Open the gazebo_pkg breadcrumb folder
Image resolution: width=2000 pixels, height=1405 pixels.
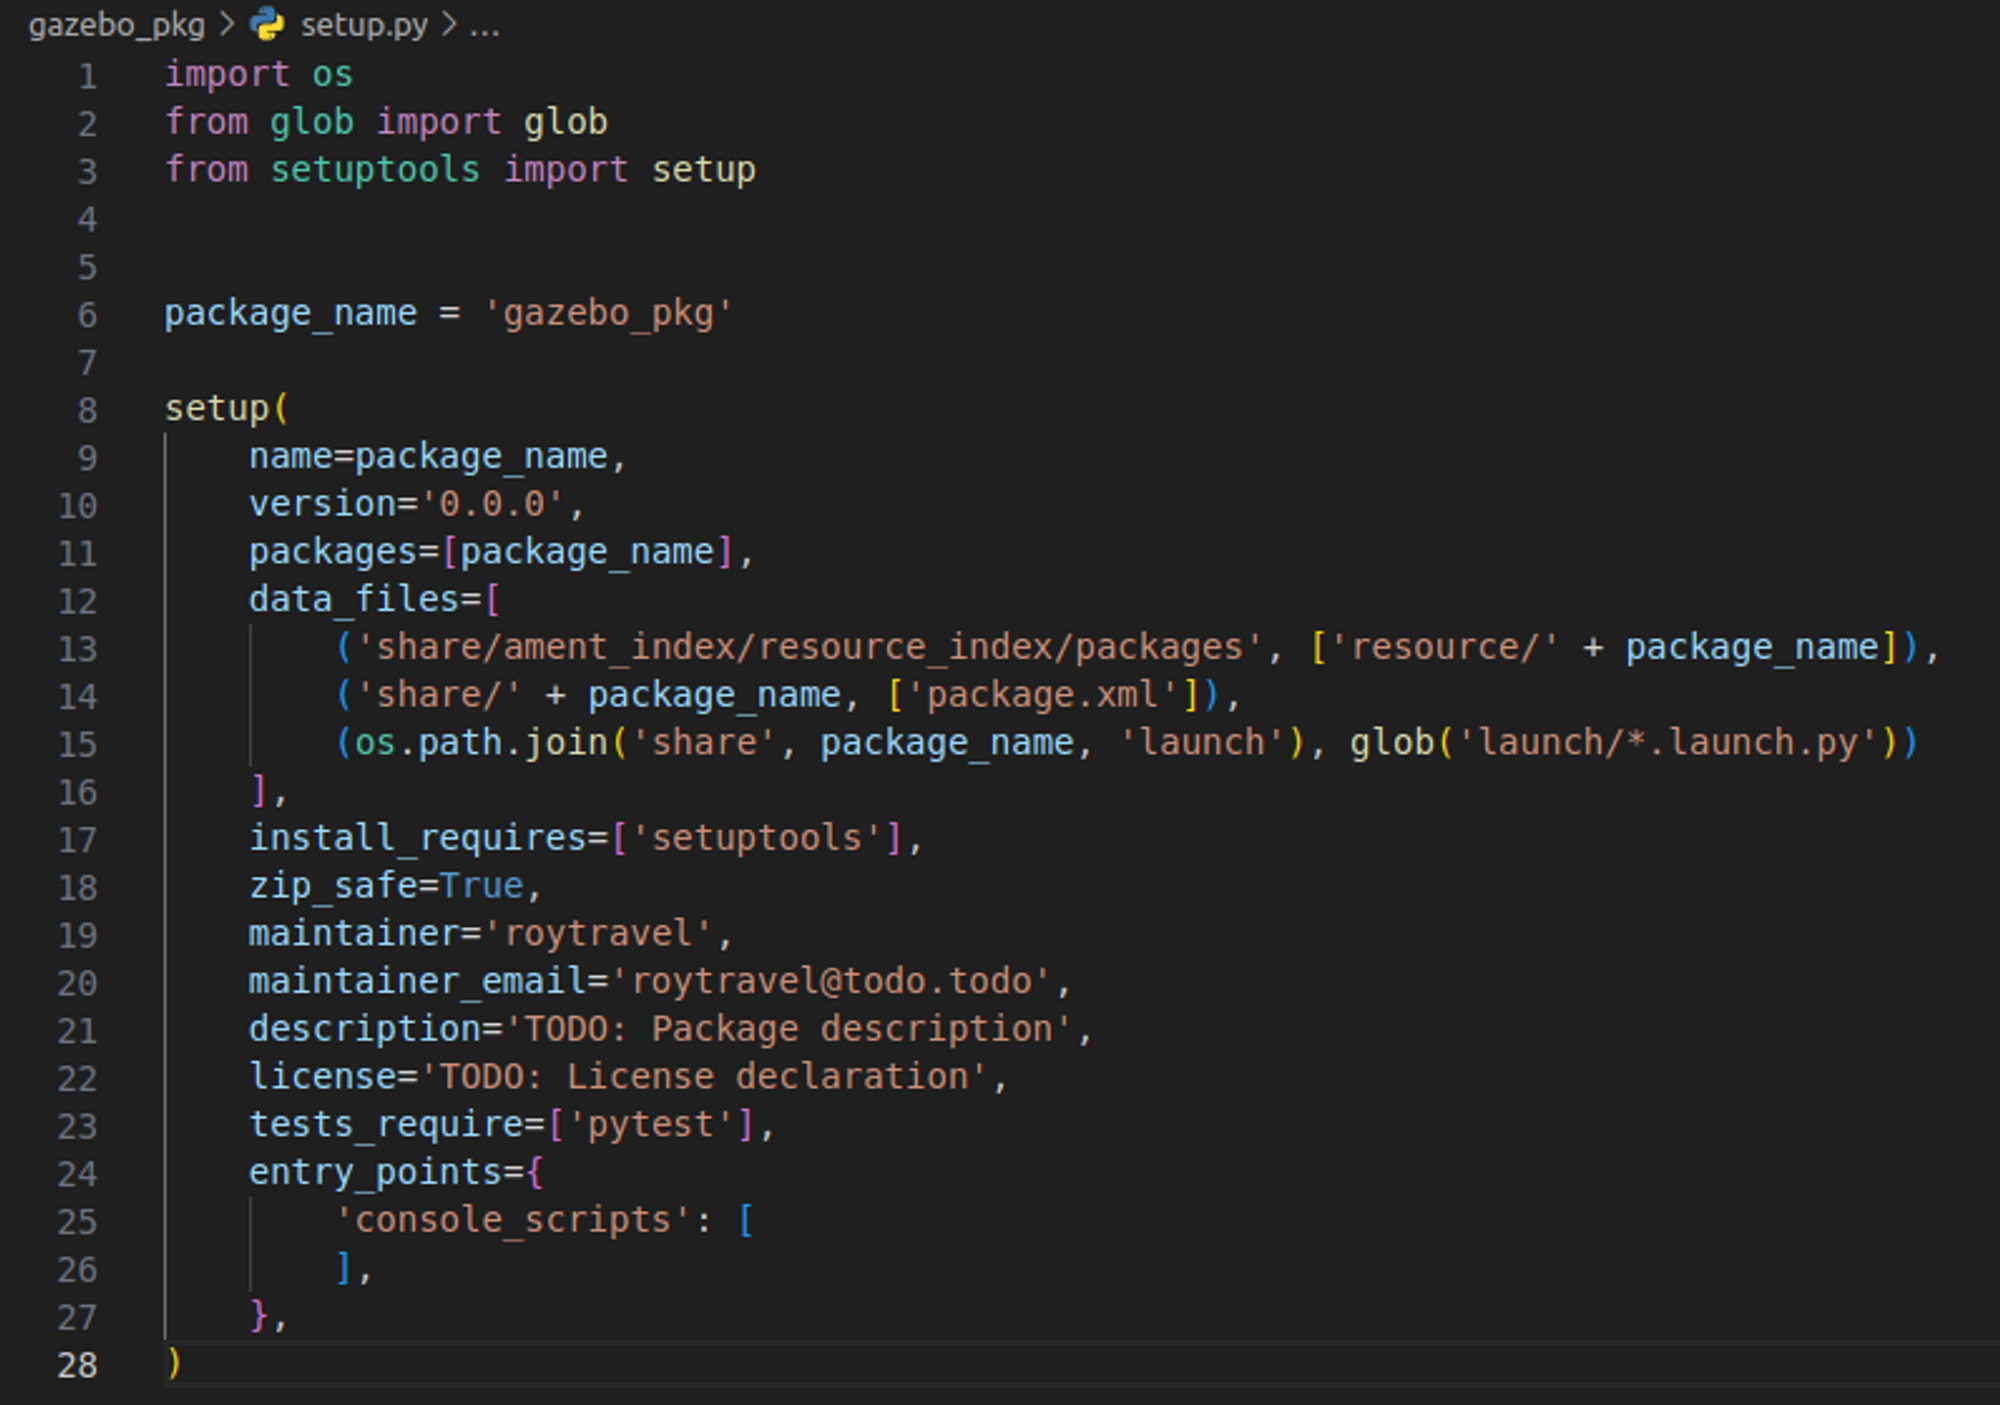[116, 24]
